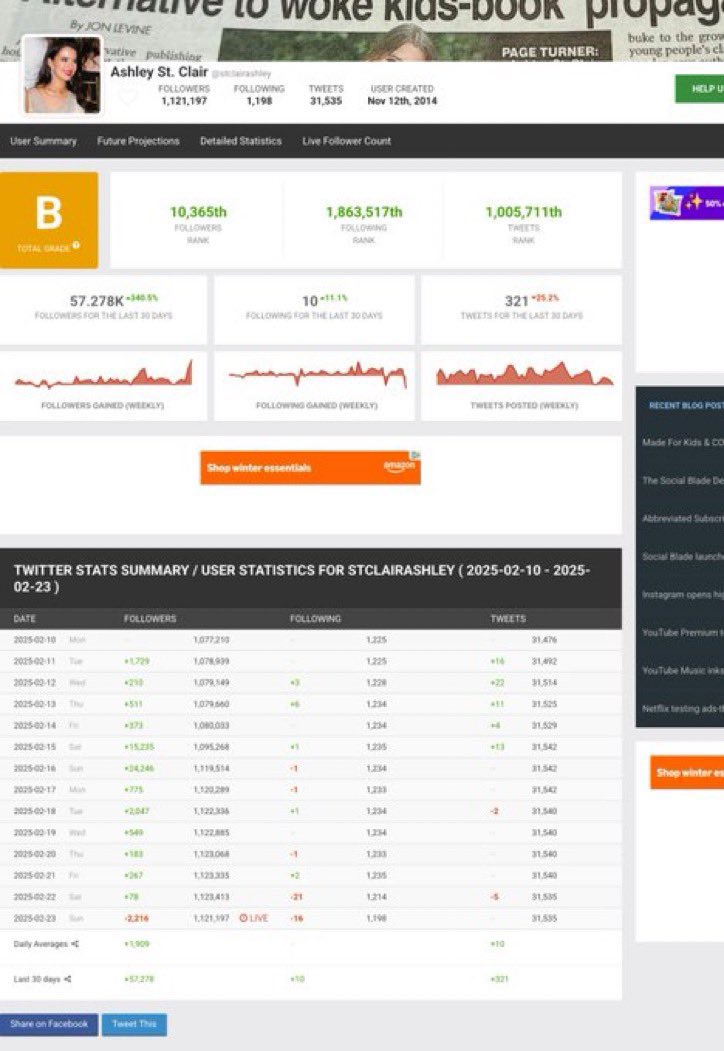Open 'The Social Blade De' blog post

point(682,481)
